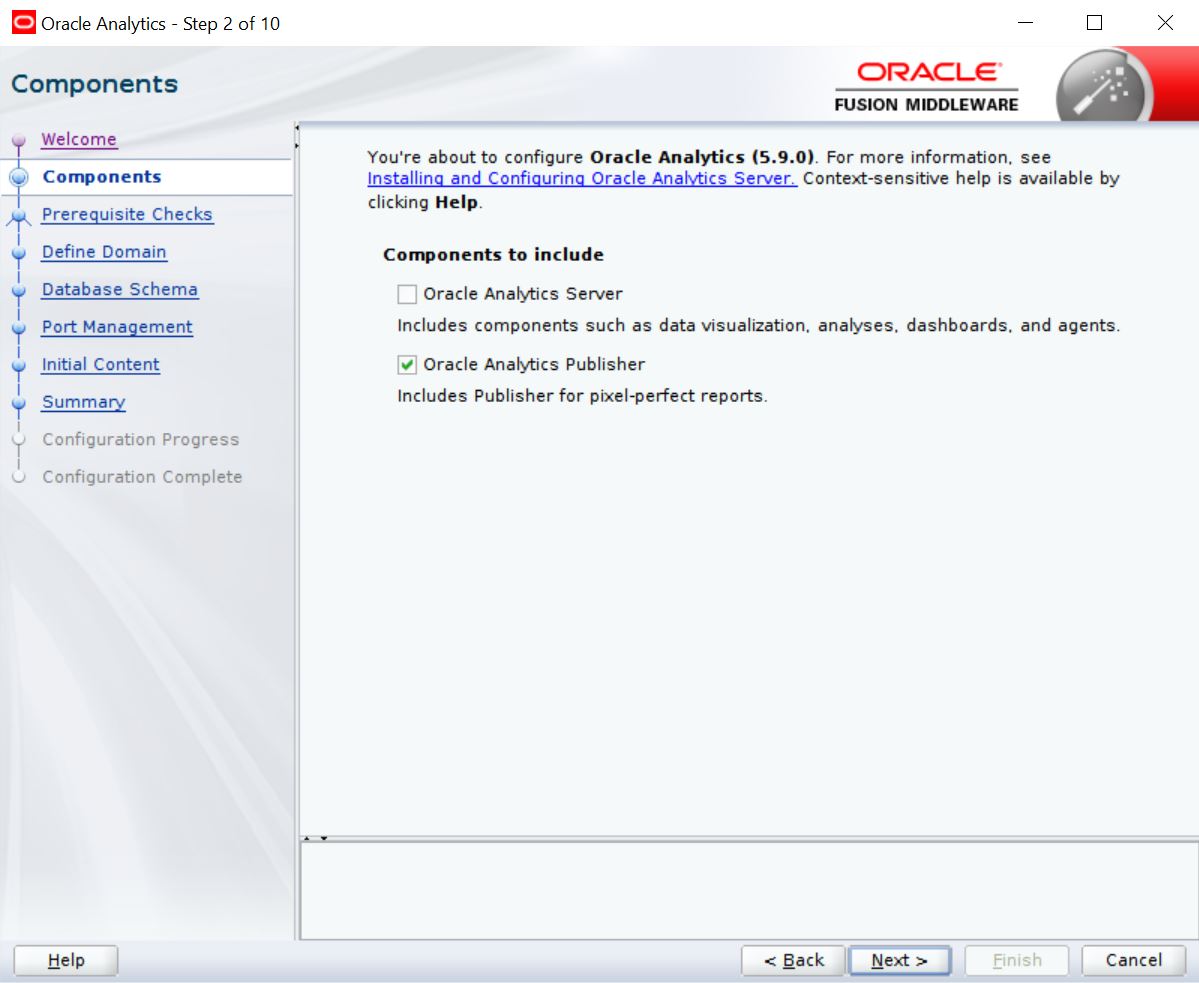Jump to Prerequisite Checks step
This screenshot has width=1199, height=983.
pyautogui.click(x=127, y=214)
